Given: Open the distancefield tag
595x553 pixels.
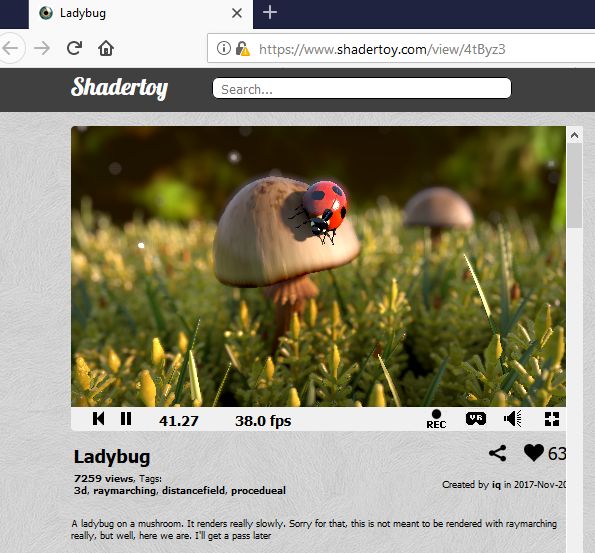Looking at the screenshot, I should coord(193,491).
